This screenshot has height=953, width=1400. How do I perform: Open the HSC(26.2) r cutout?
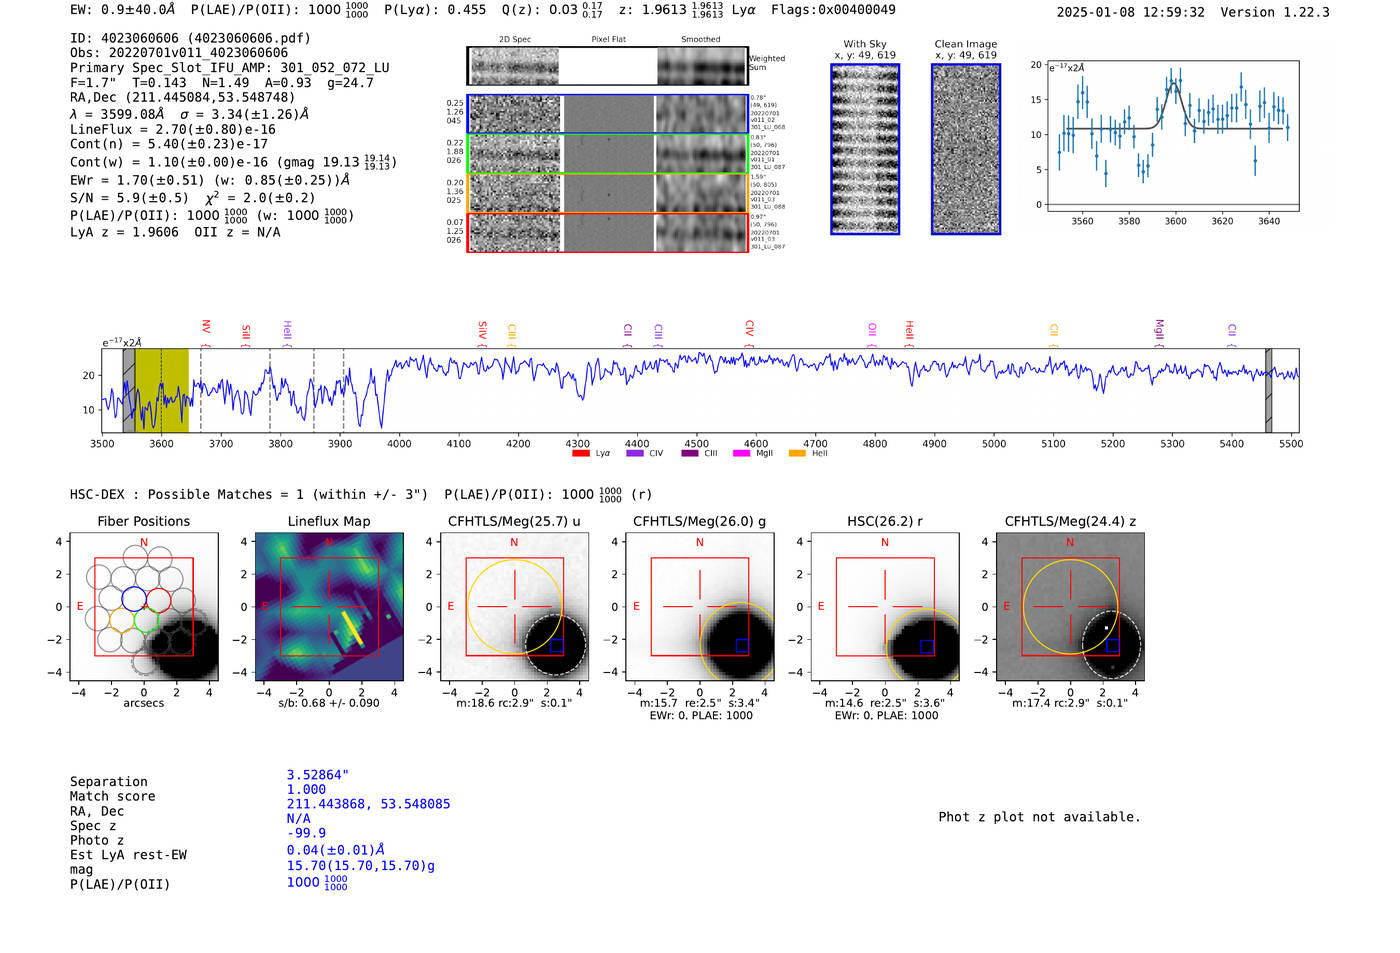click(885, 607)
